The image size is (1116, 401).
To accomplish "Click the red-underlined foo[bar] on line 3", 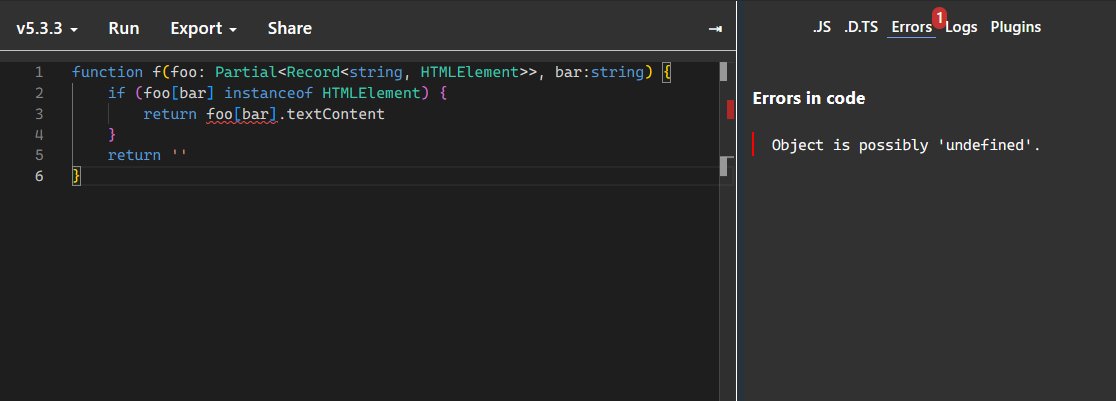I will click(x=240, y=115).
